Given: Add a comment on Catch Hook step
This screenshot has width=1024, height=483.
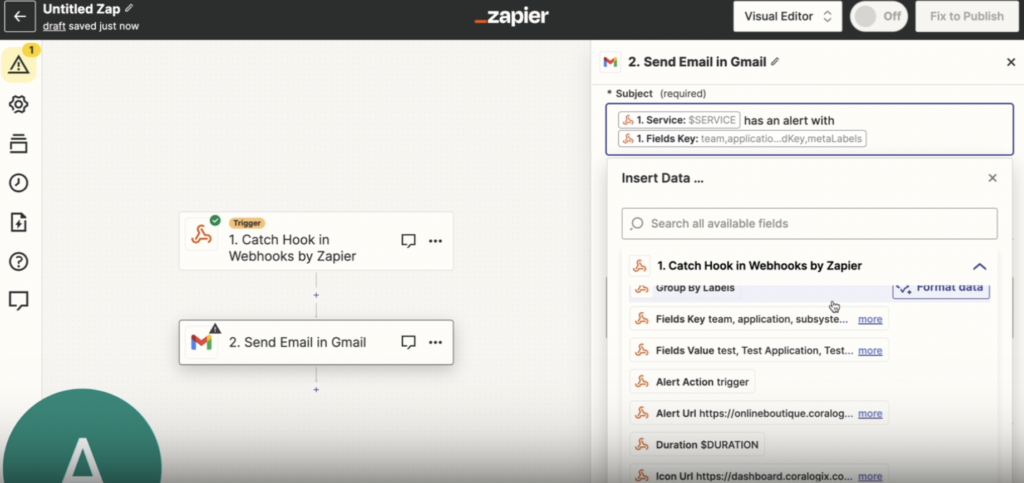Looking at the screenshot, I should coord(408,241).
